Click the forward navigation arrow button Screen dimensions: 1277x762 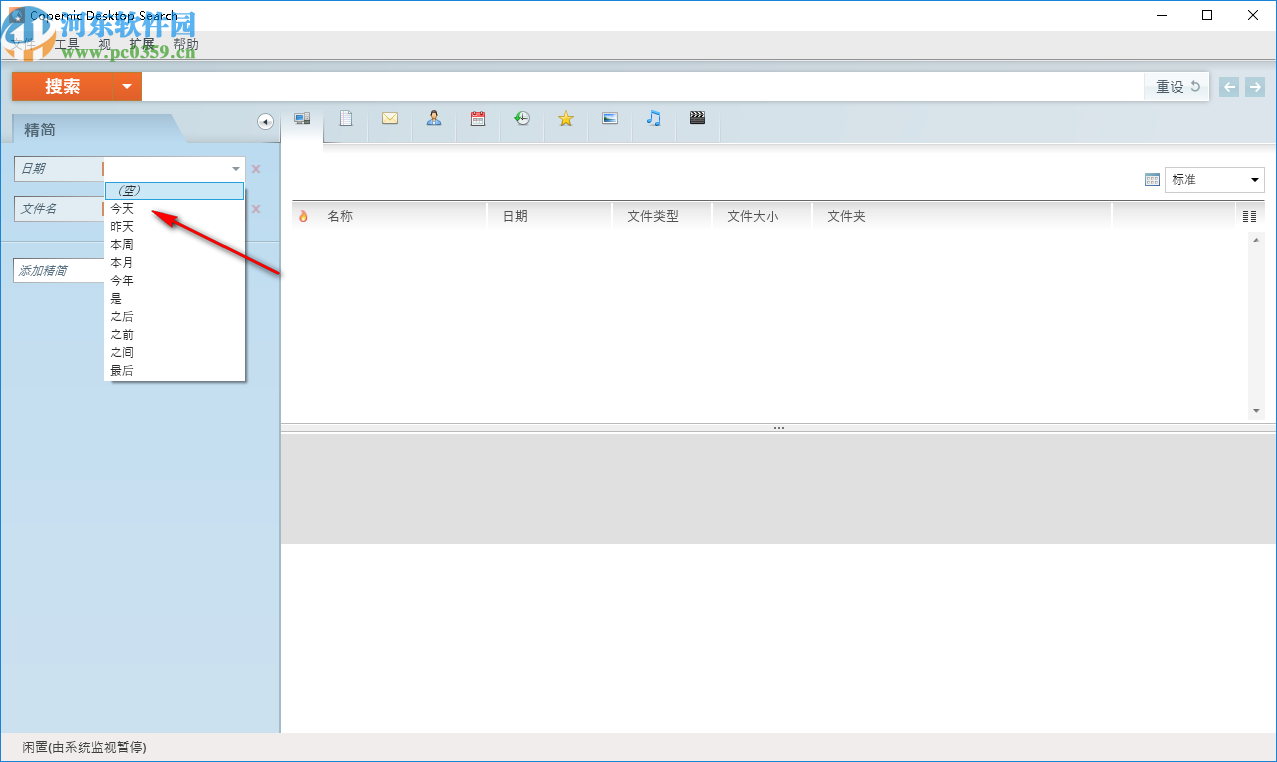pos(1254,86)
